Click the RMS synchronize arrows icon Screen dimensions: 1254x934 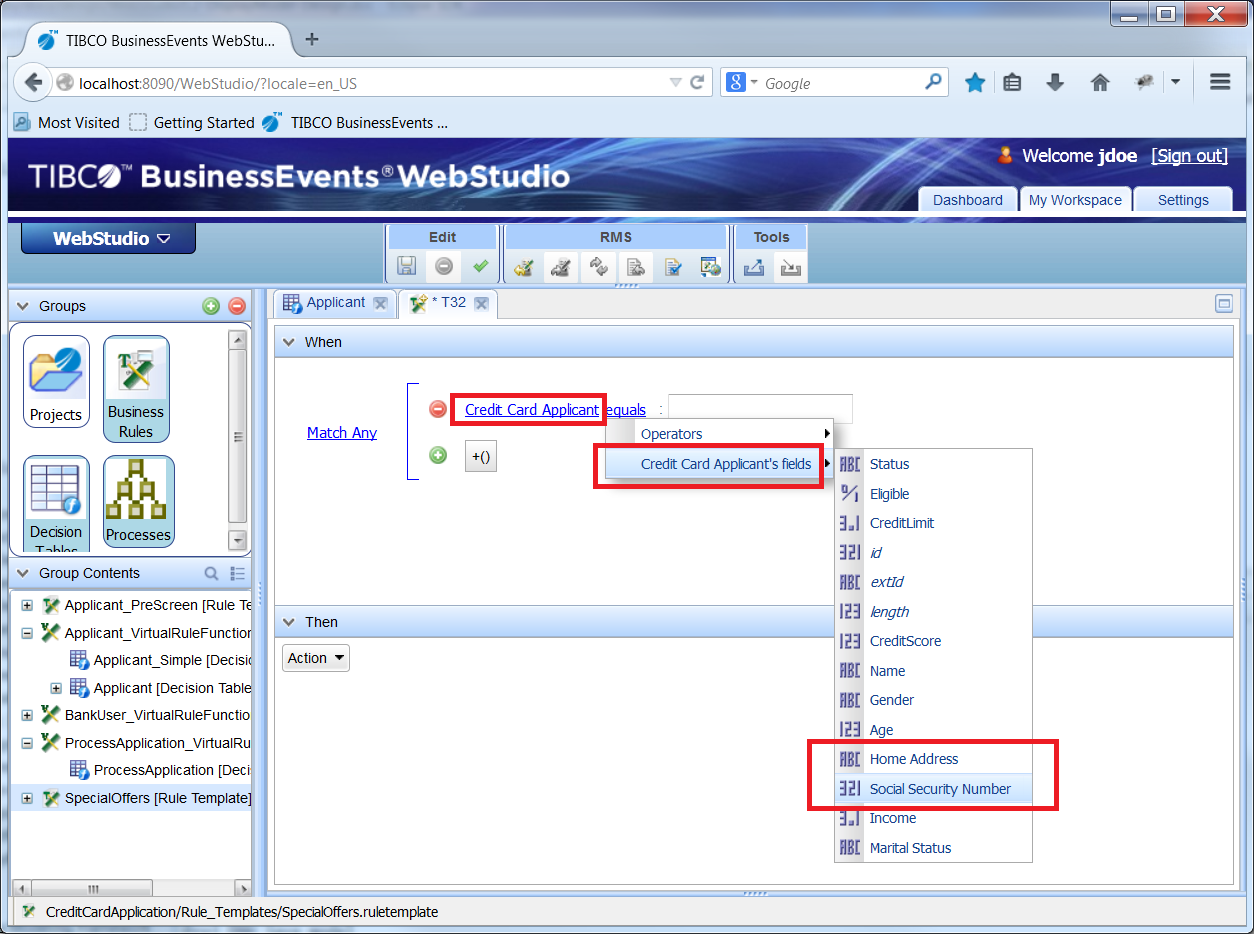[x=598, y=267]
